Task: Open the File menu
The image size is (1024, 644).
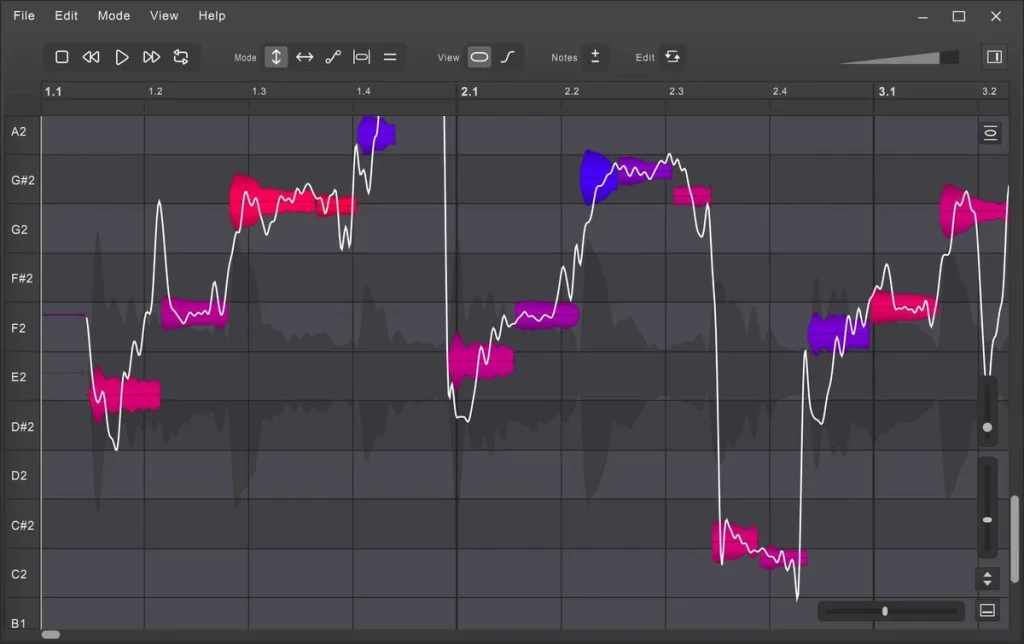Action: (24, 16)
